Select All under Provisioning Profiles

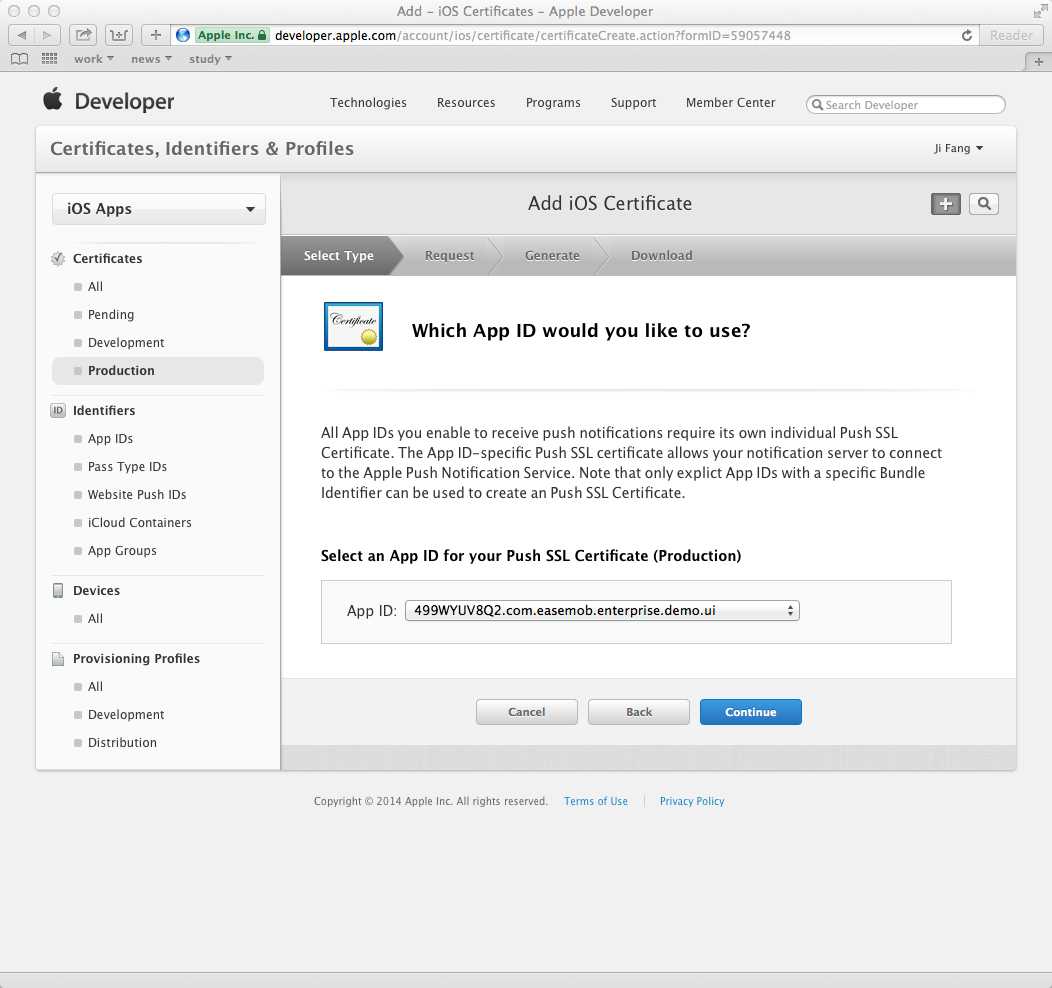(95, 687)
